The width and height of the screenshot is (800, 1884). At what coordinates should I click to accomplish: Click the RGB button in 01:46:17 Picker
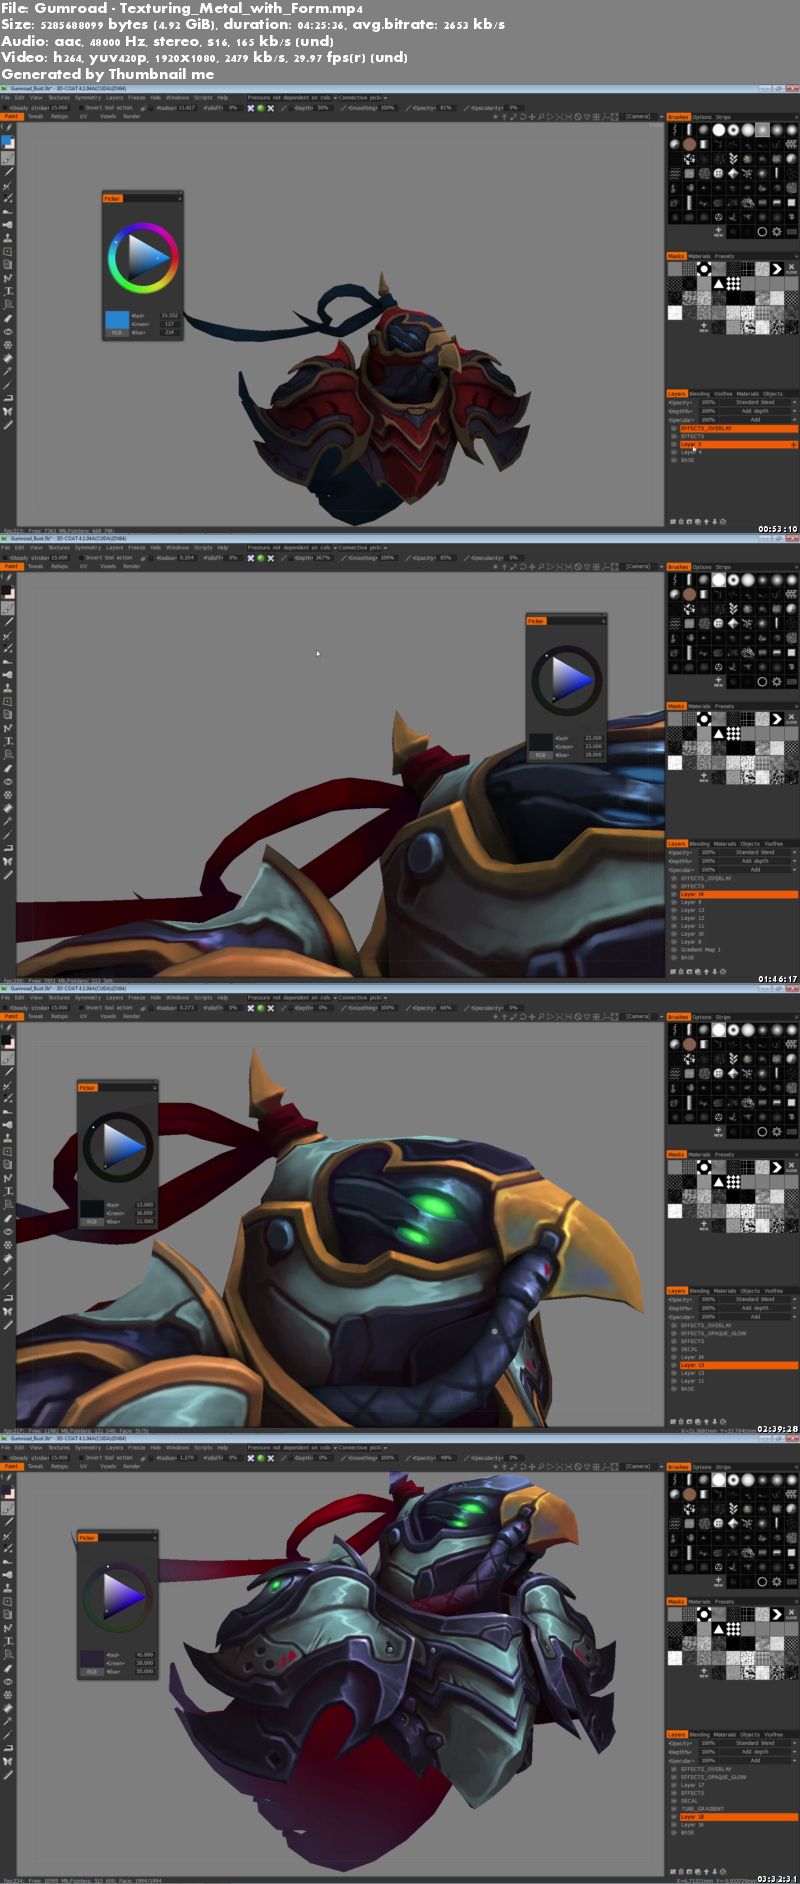pos(540,755)
